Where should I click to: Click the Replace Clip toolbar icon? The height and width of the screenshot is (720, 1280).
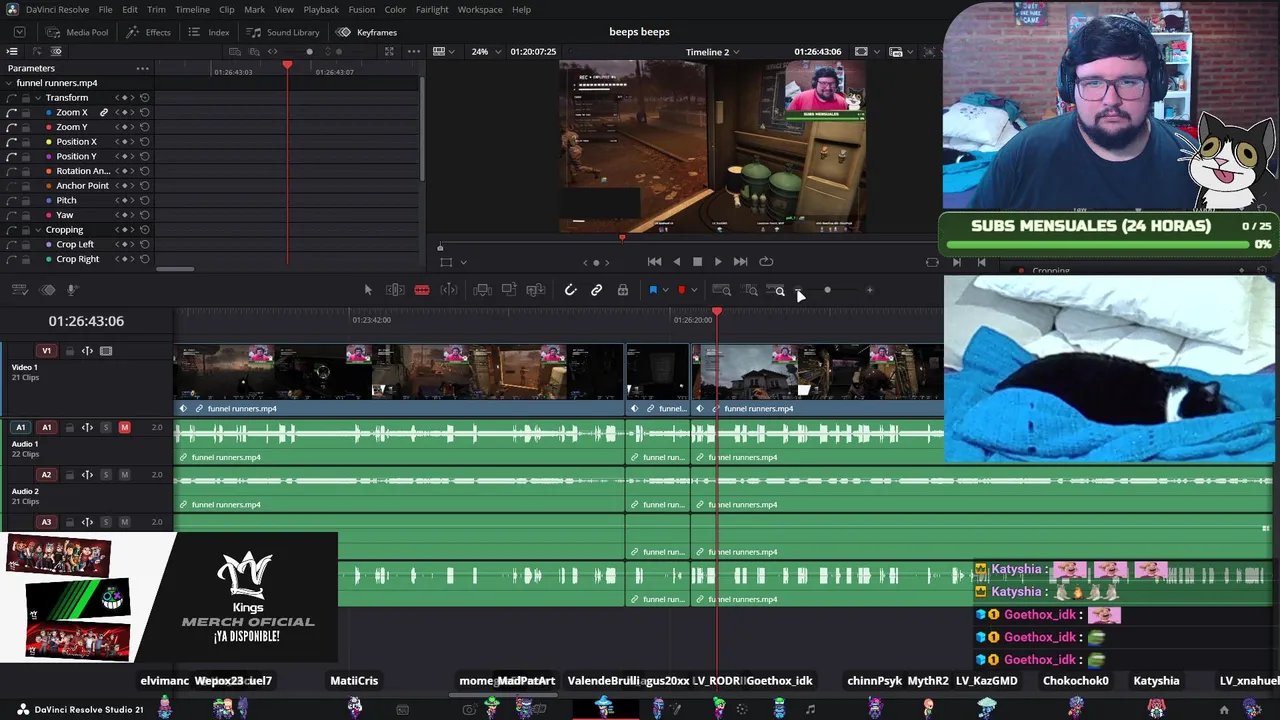[536, 290]
